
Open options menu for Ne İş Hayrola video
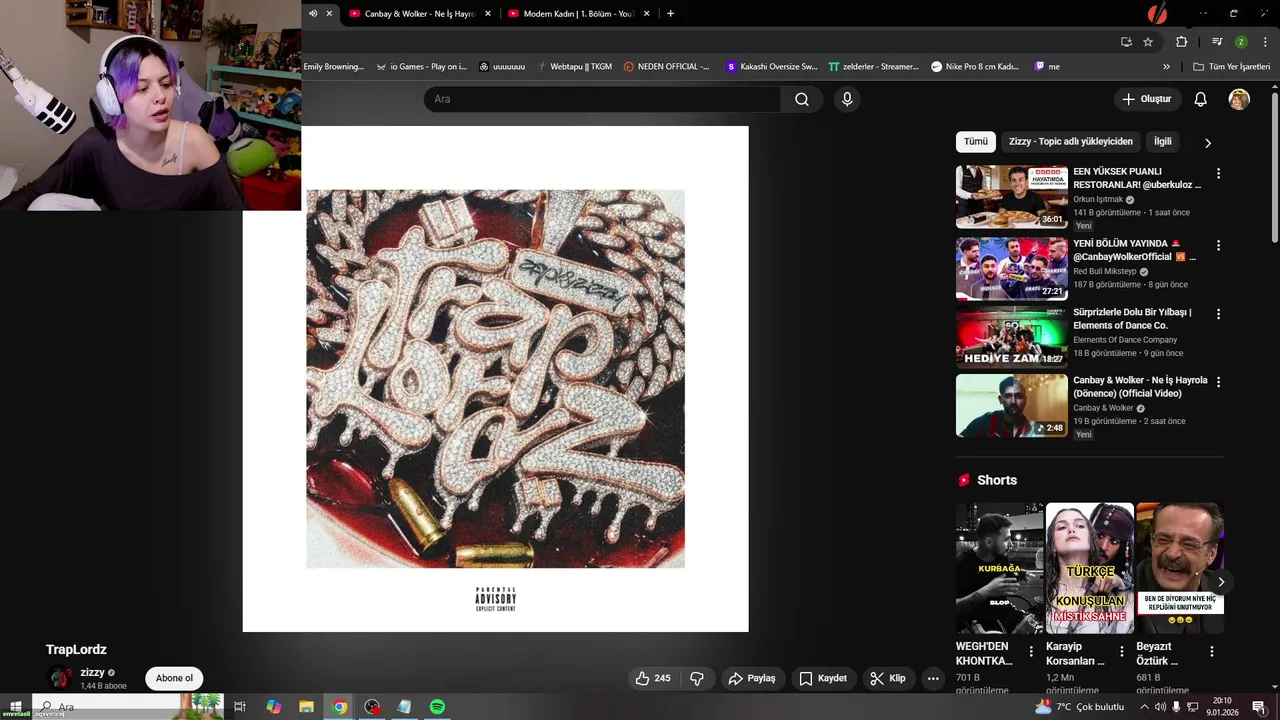point(1218,382)
